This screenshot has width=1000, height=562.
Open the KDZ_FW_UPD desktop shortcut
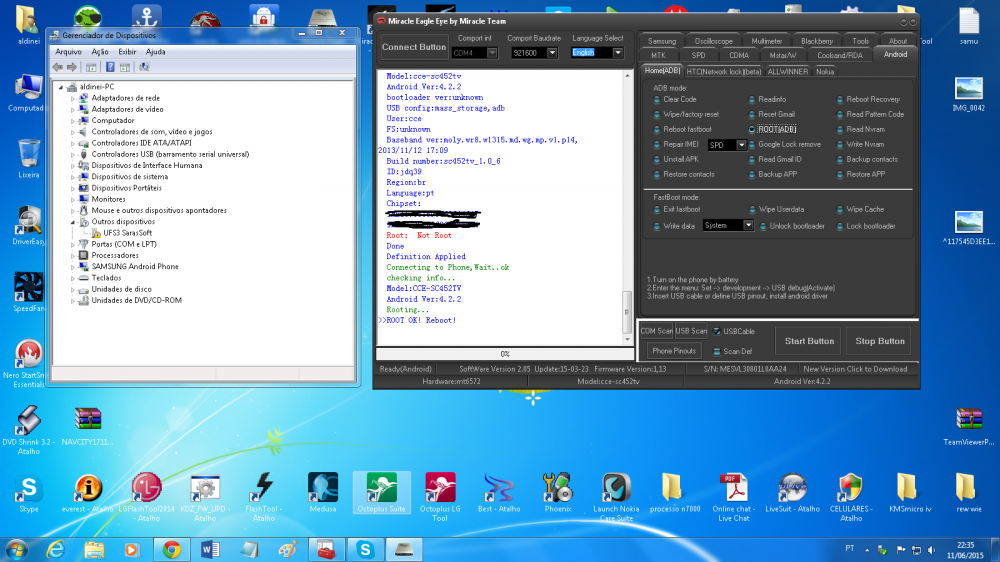pos(205,497)
